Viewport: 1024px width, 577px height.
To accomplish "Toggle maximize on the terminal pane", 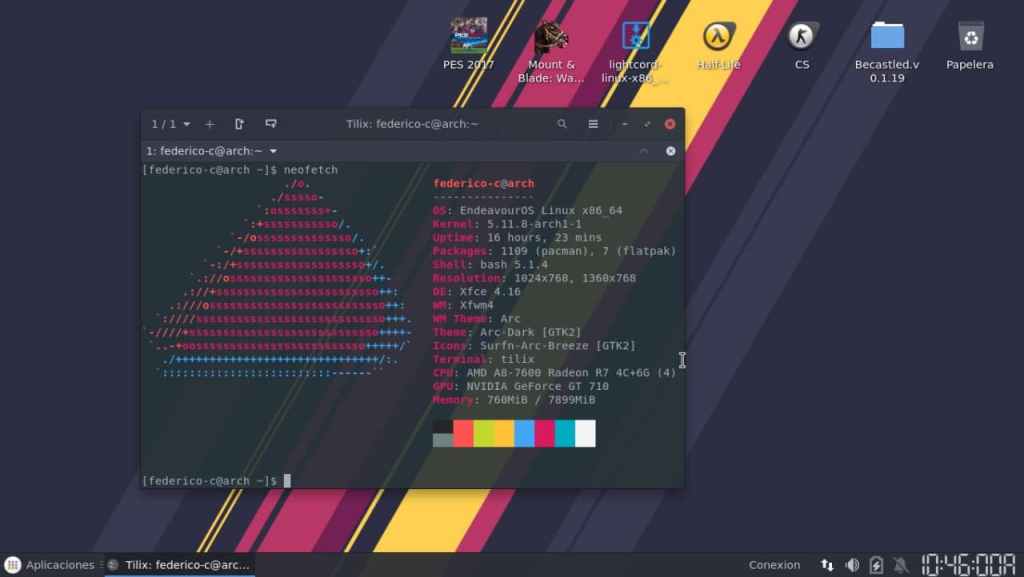I will (x=644, y=151).
